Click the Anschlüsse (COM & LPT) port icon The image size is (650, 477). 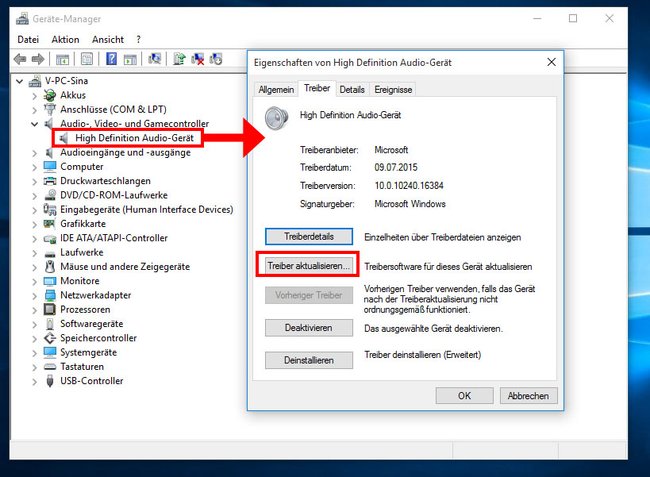pyautogui.click(x=50, y=109)
